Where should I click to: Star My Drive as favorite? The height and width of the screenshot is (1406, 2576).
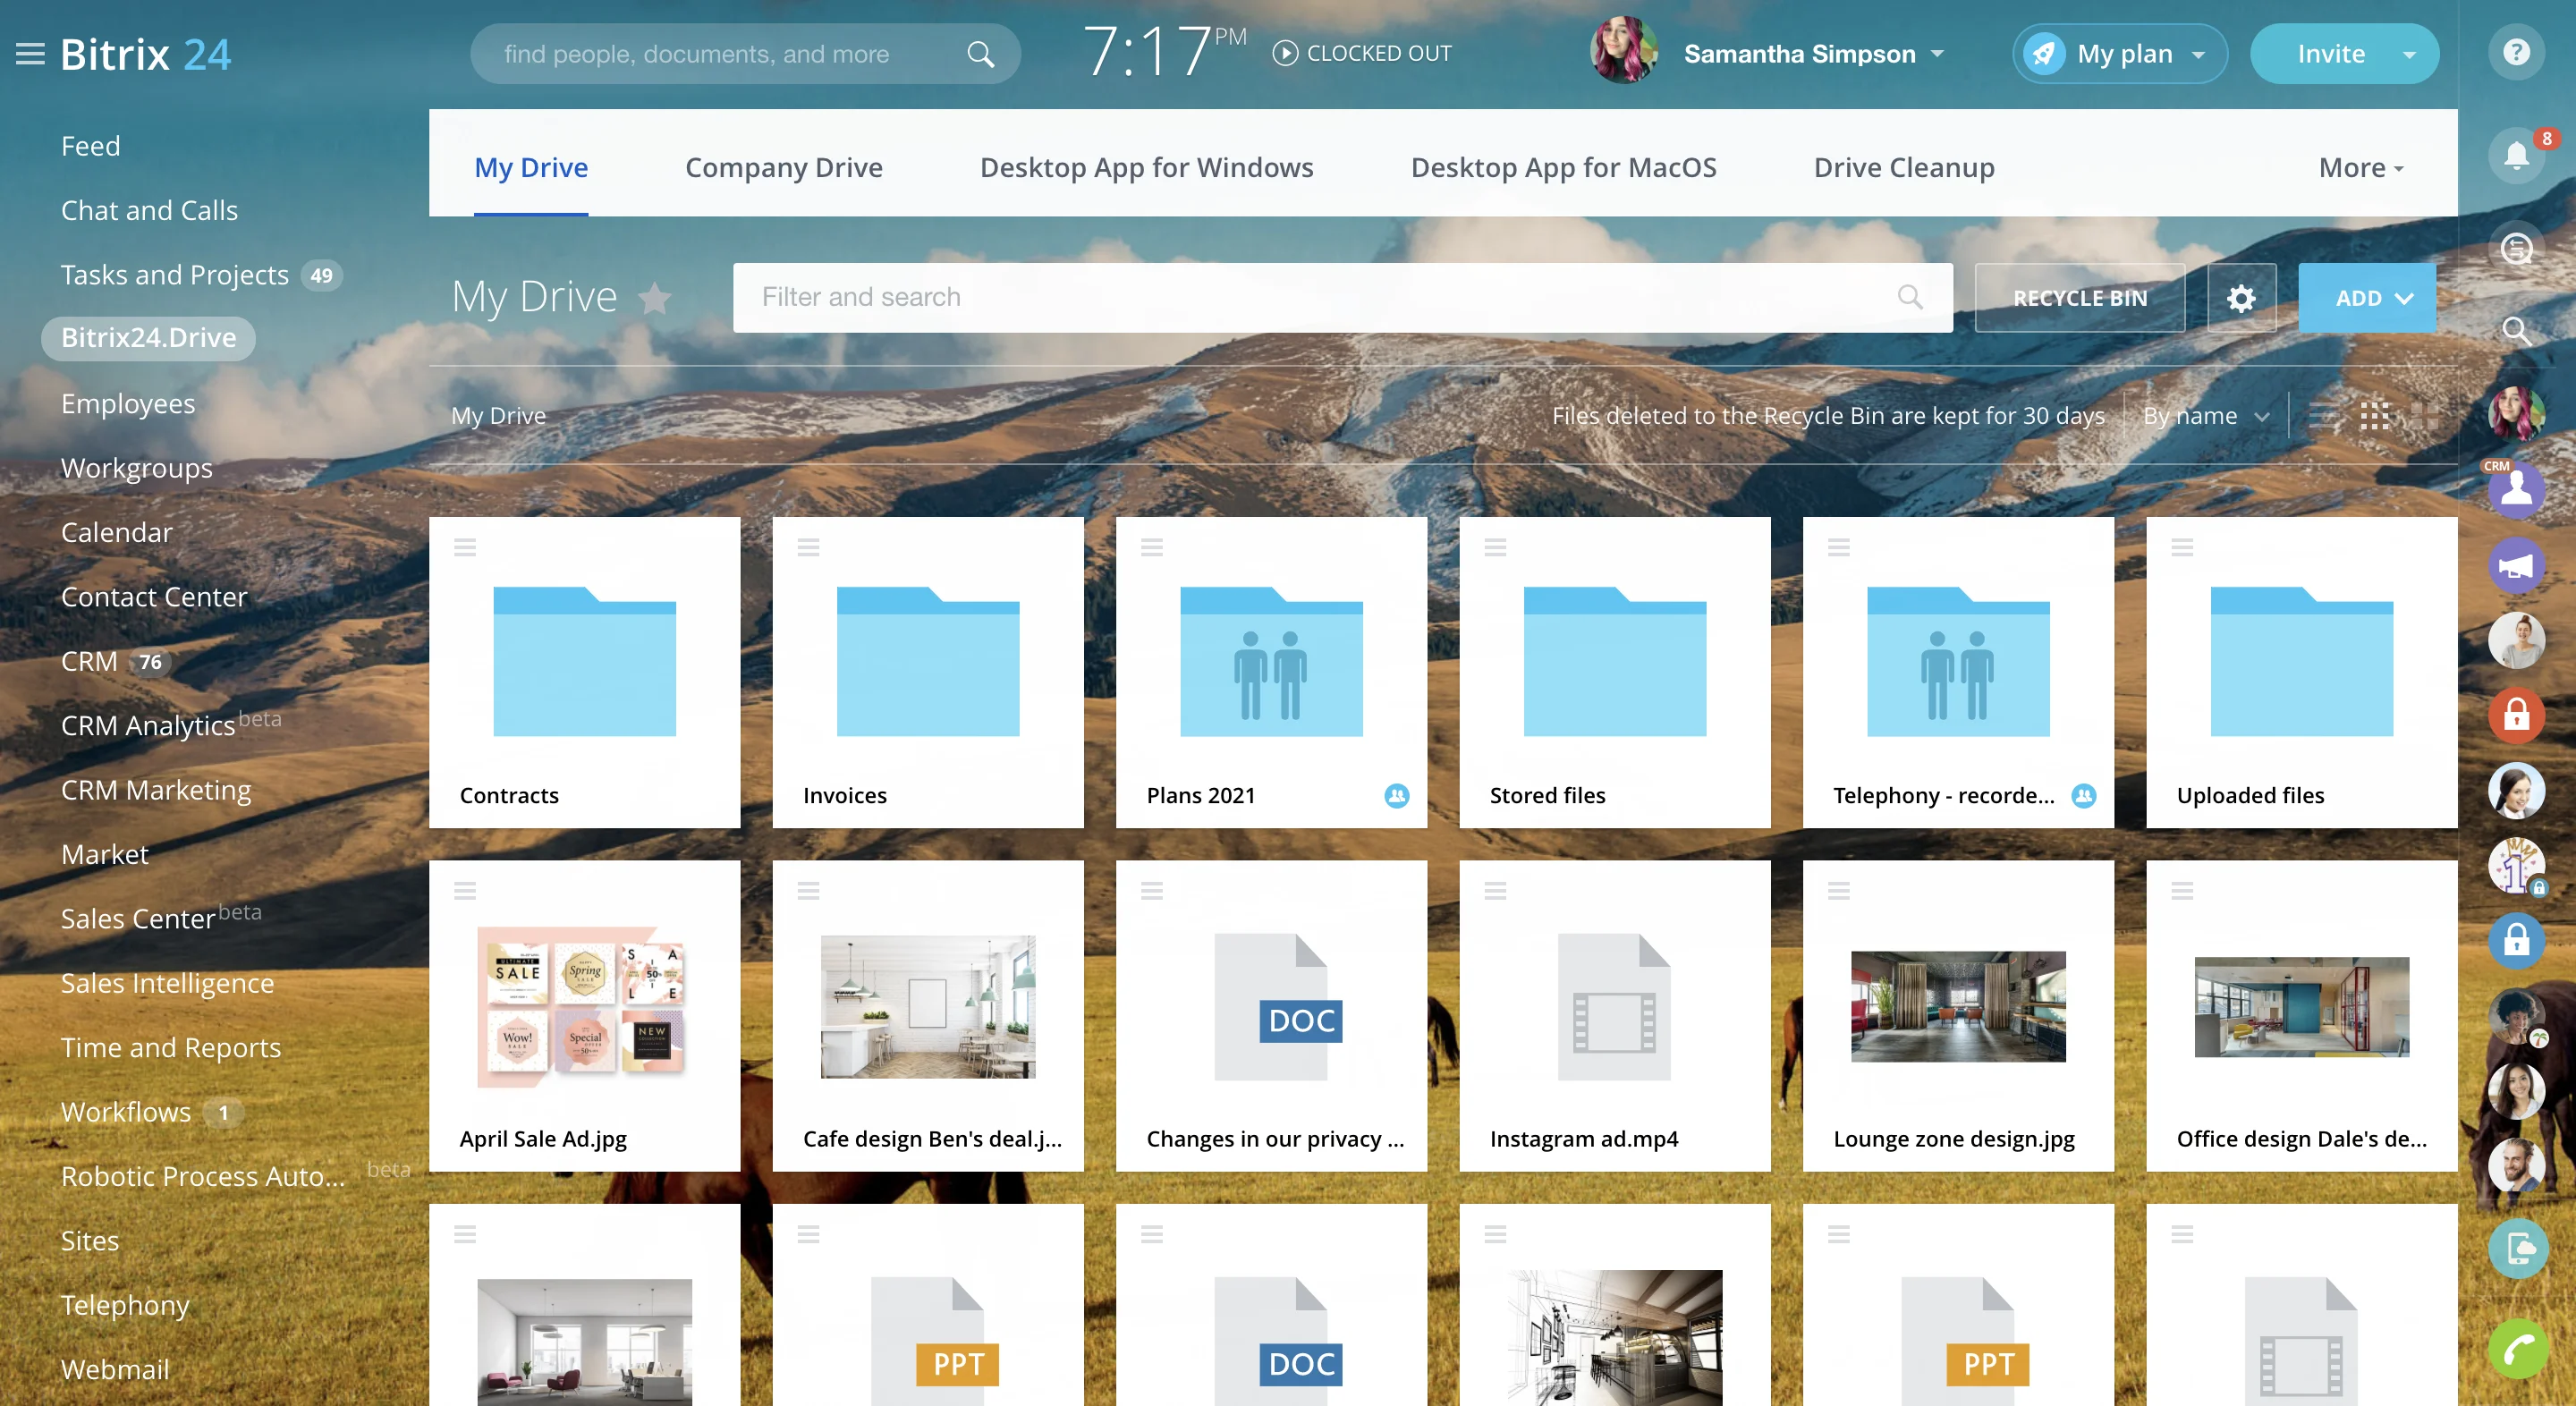point(655,298)
